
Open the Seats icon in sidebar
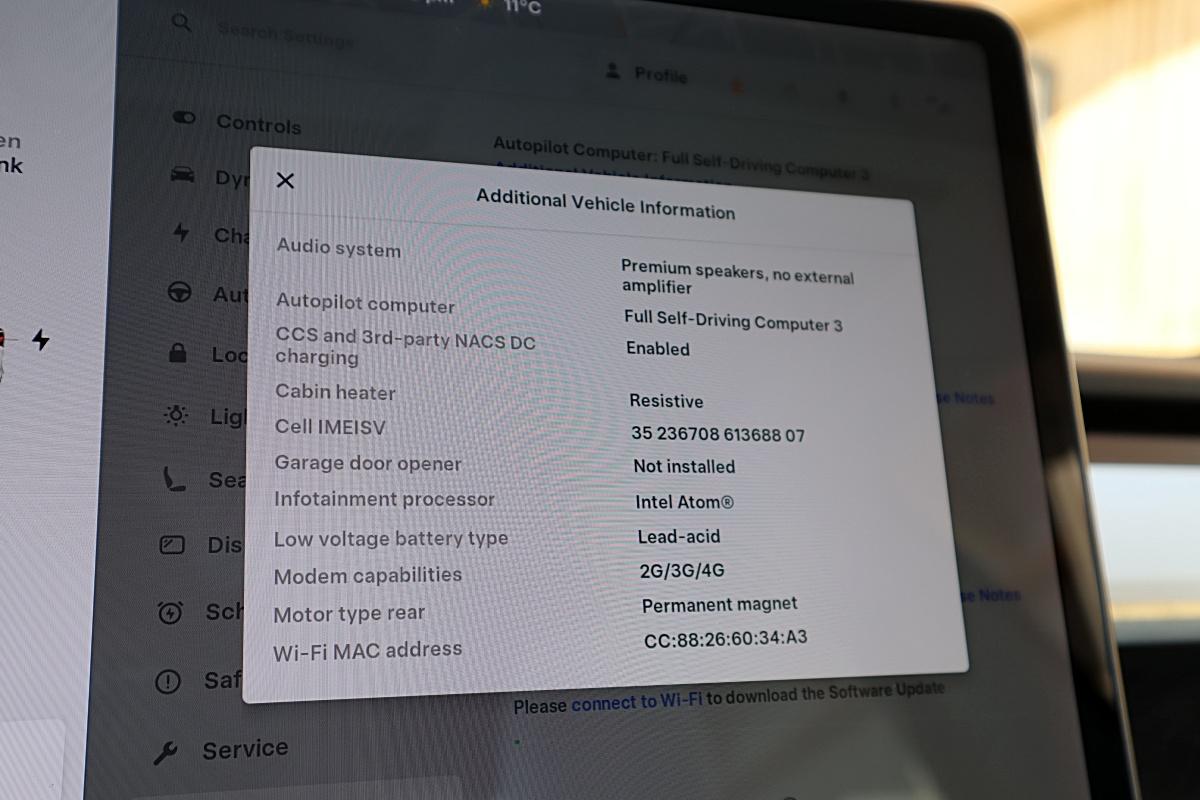coord(175,479)
